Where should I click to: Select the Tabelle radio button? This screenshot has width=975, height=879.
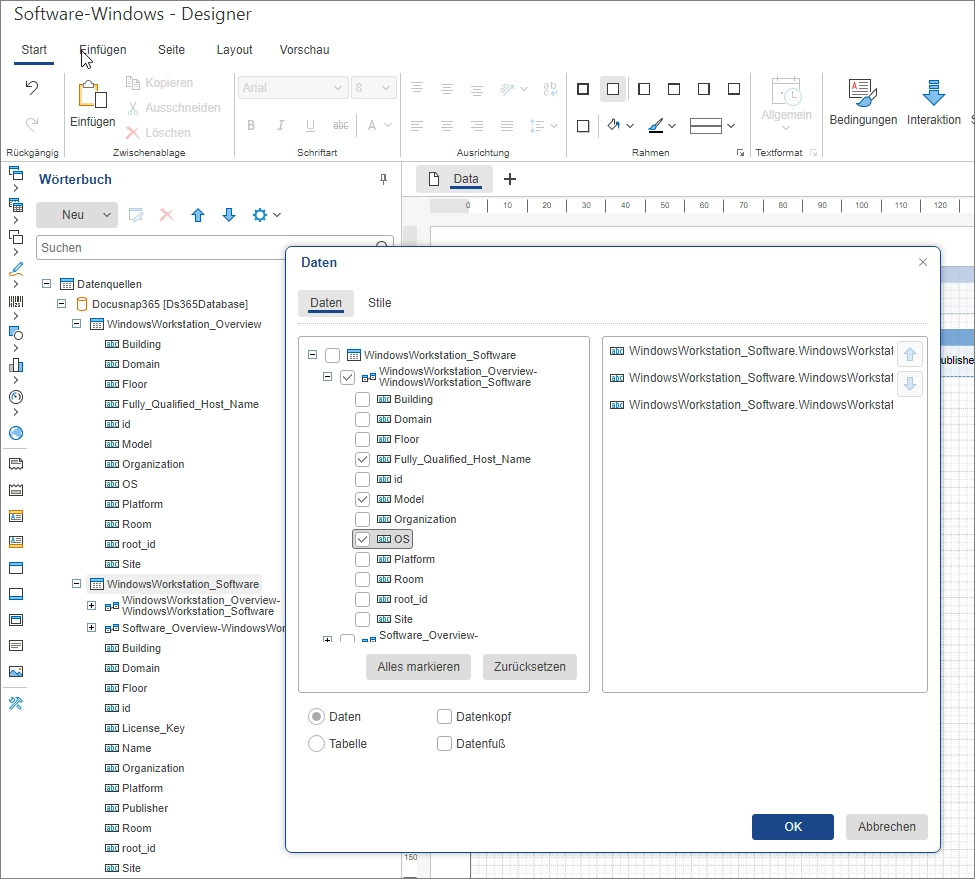pyautogui.click(x=316, y=743)
